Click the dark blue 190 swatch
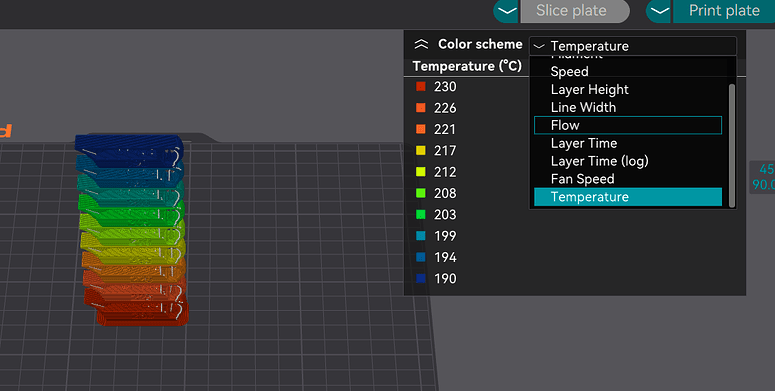Screen dimensions: 775x391 [421, 278]
